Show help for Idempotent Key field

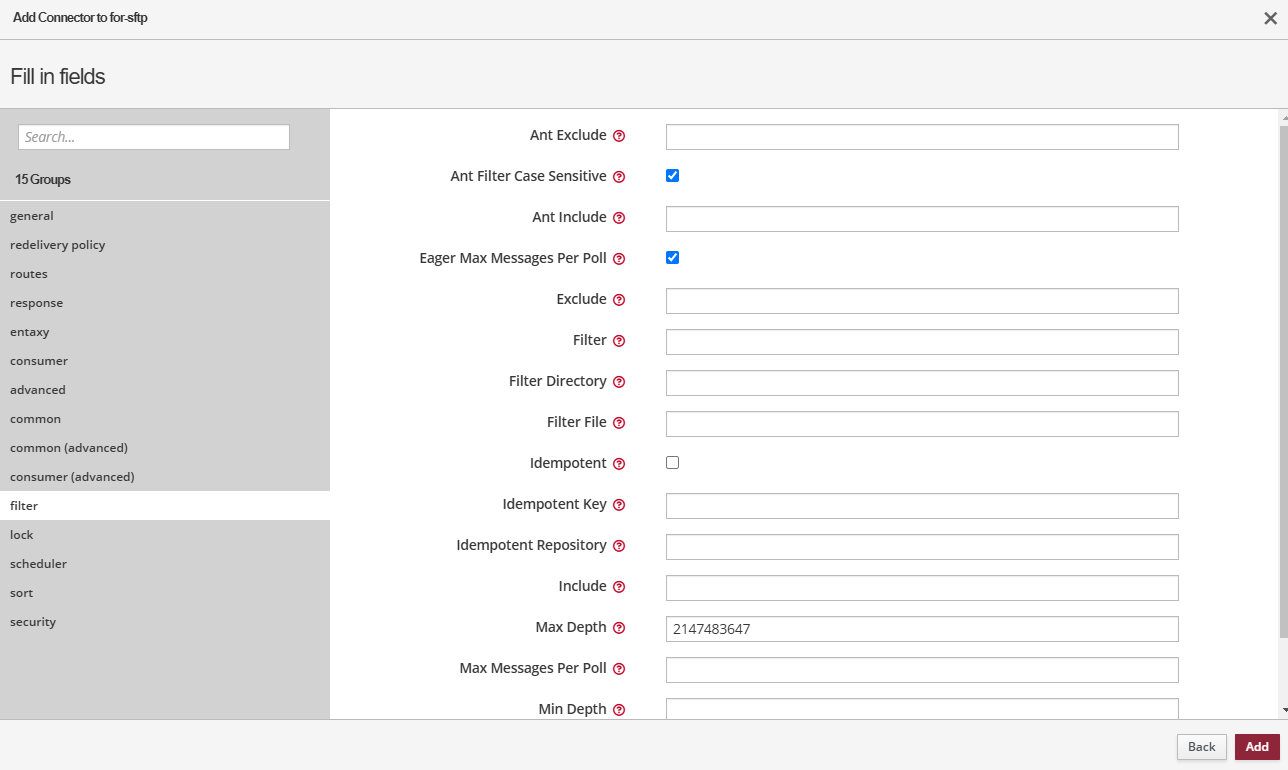(619, 505)
